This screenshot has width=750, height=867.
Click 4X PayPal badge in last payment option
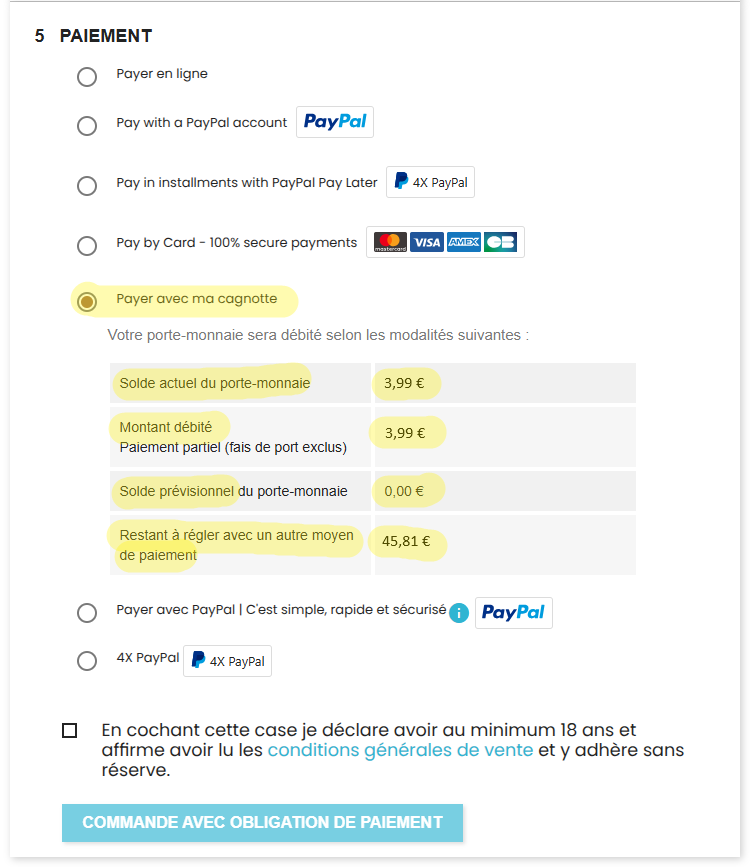pyautogui.click(x=227, y=660)
